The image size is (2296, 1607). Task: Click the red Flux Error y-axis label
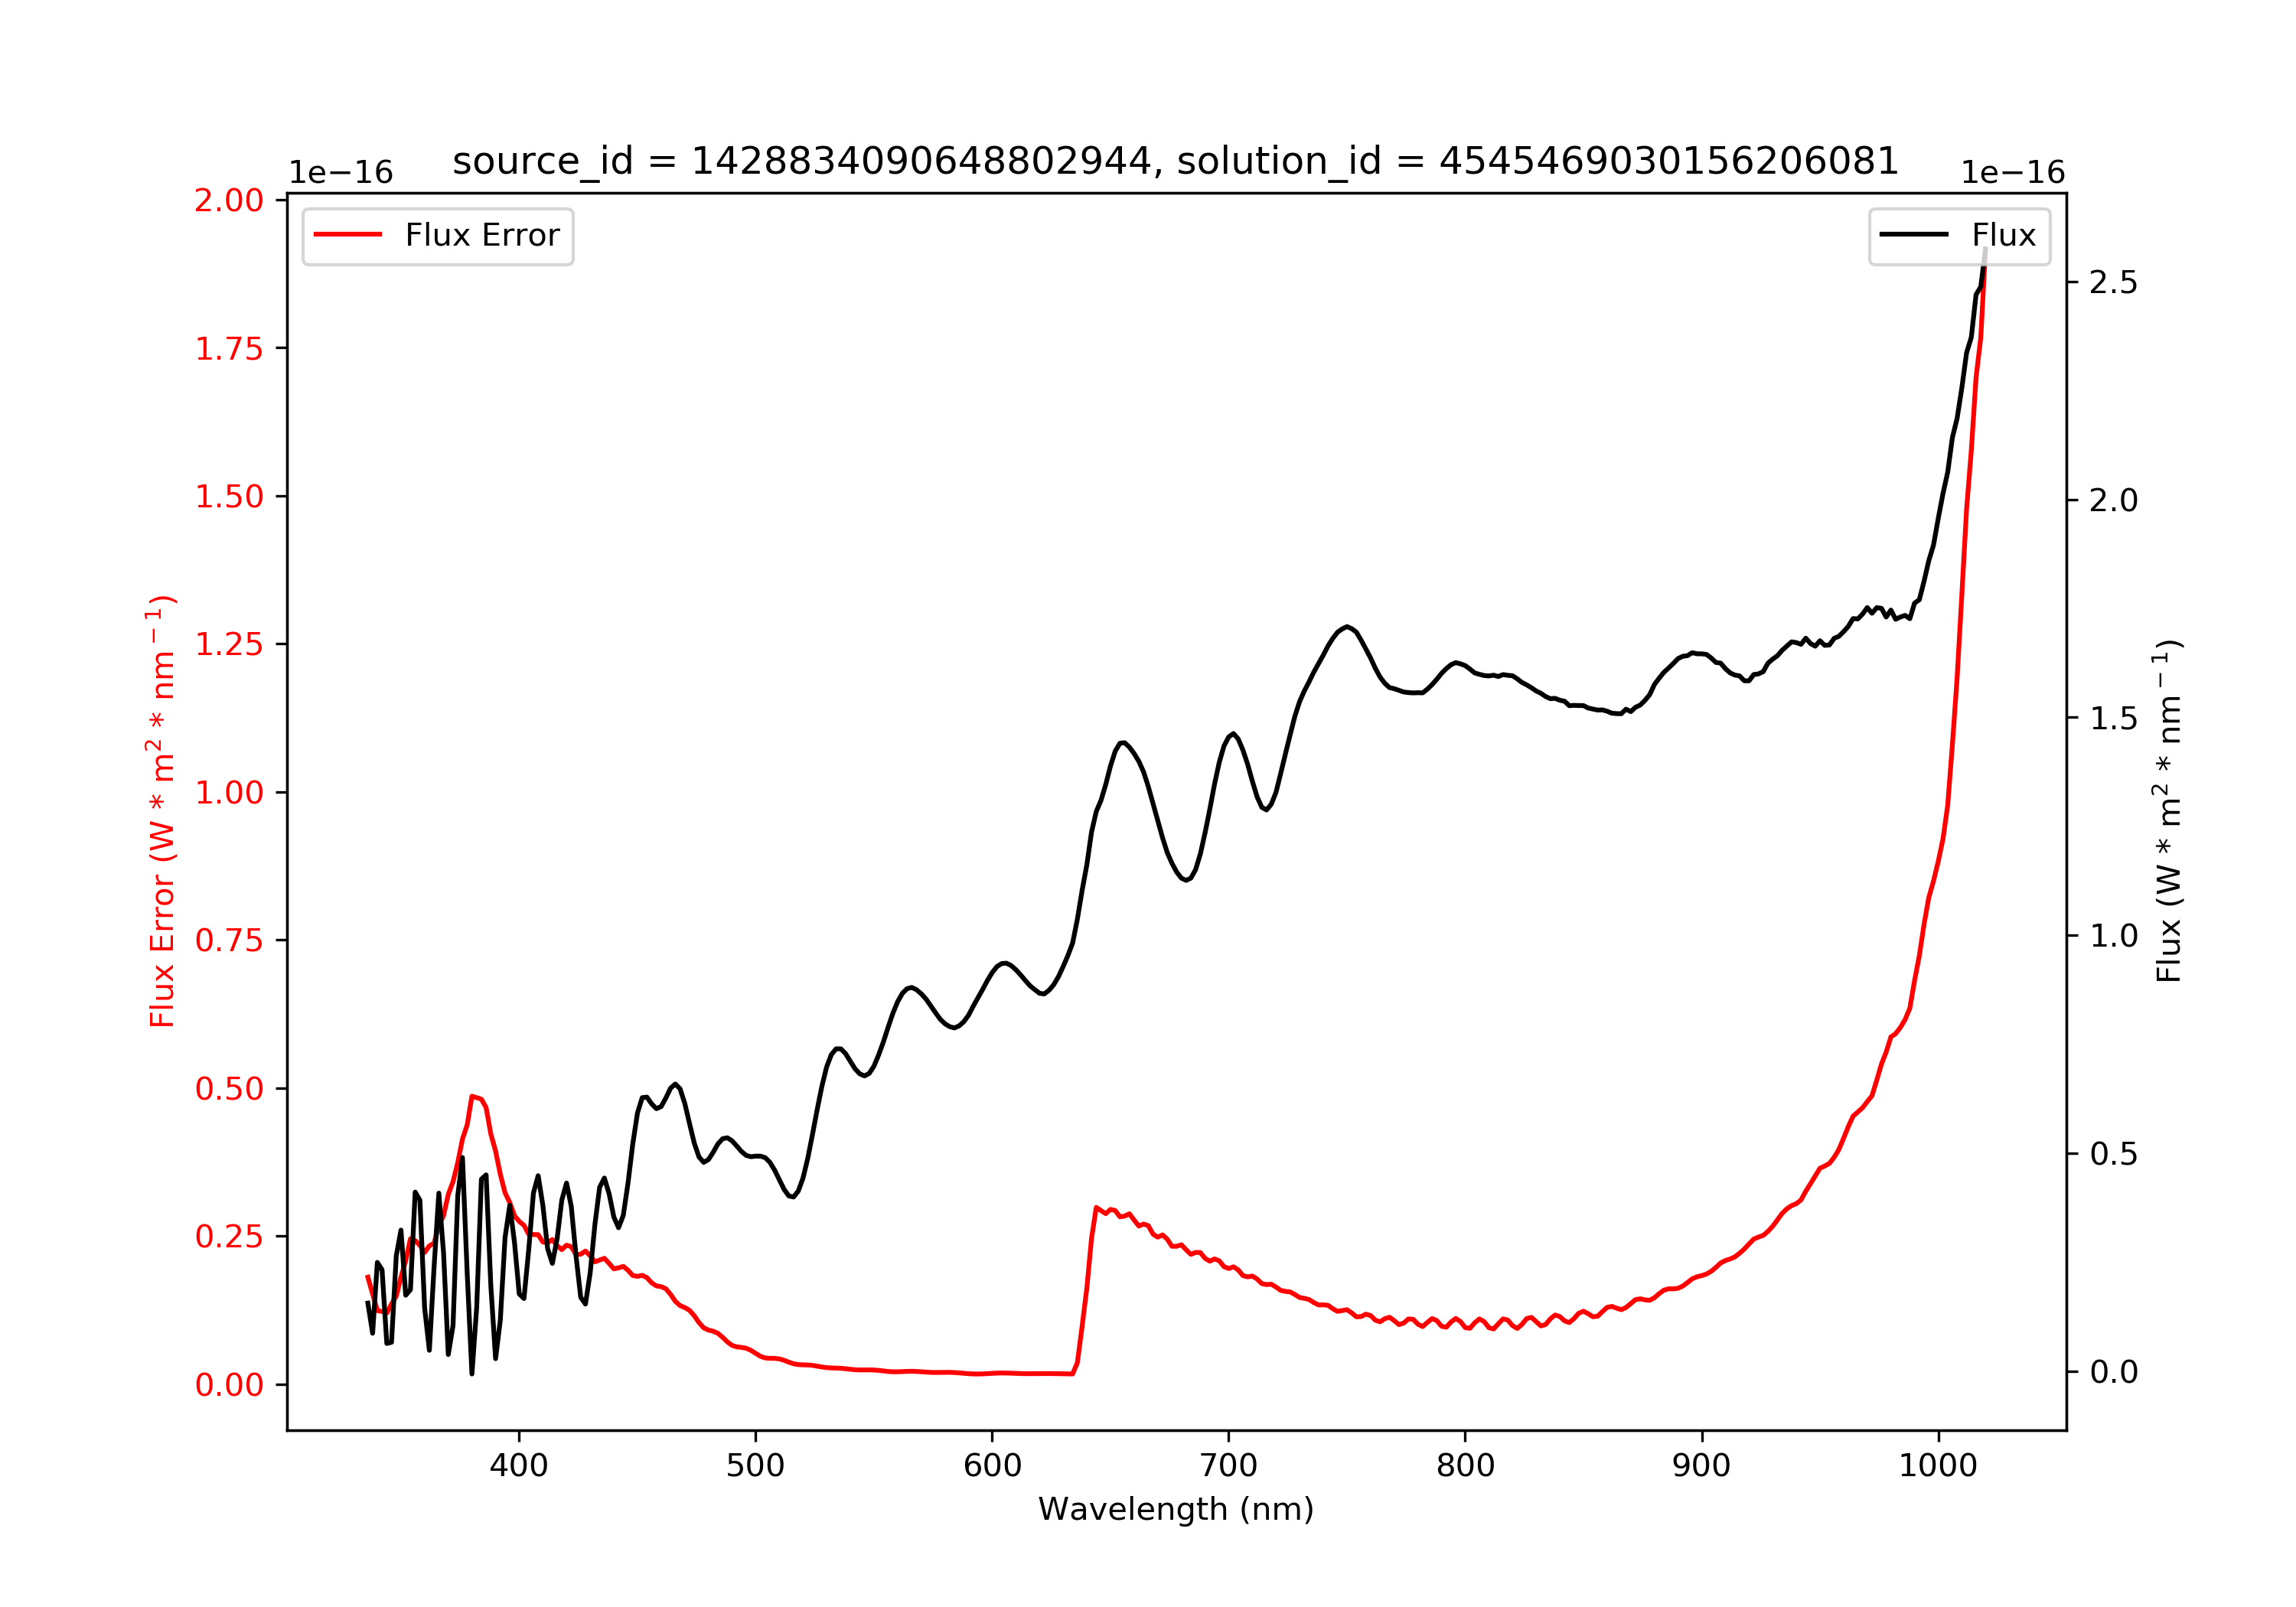pyautogui.click(x=162, y=811)
